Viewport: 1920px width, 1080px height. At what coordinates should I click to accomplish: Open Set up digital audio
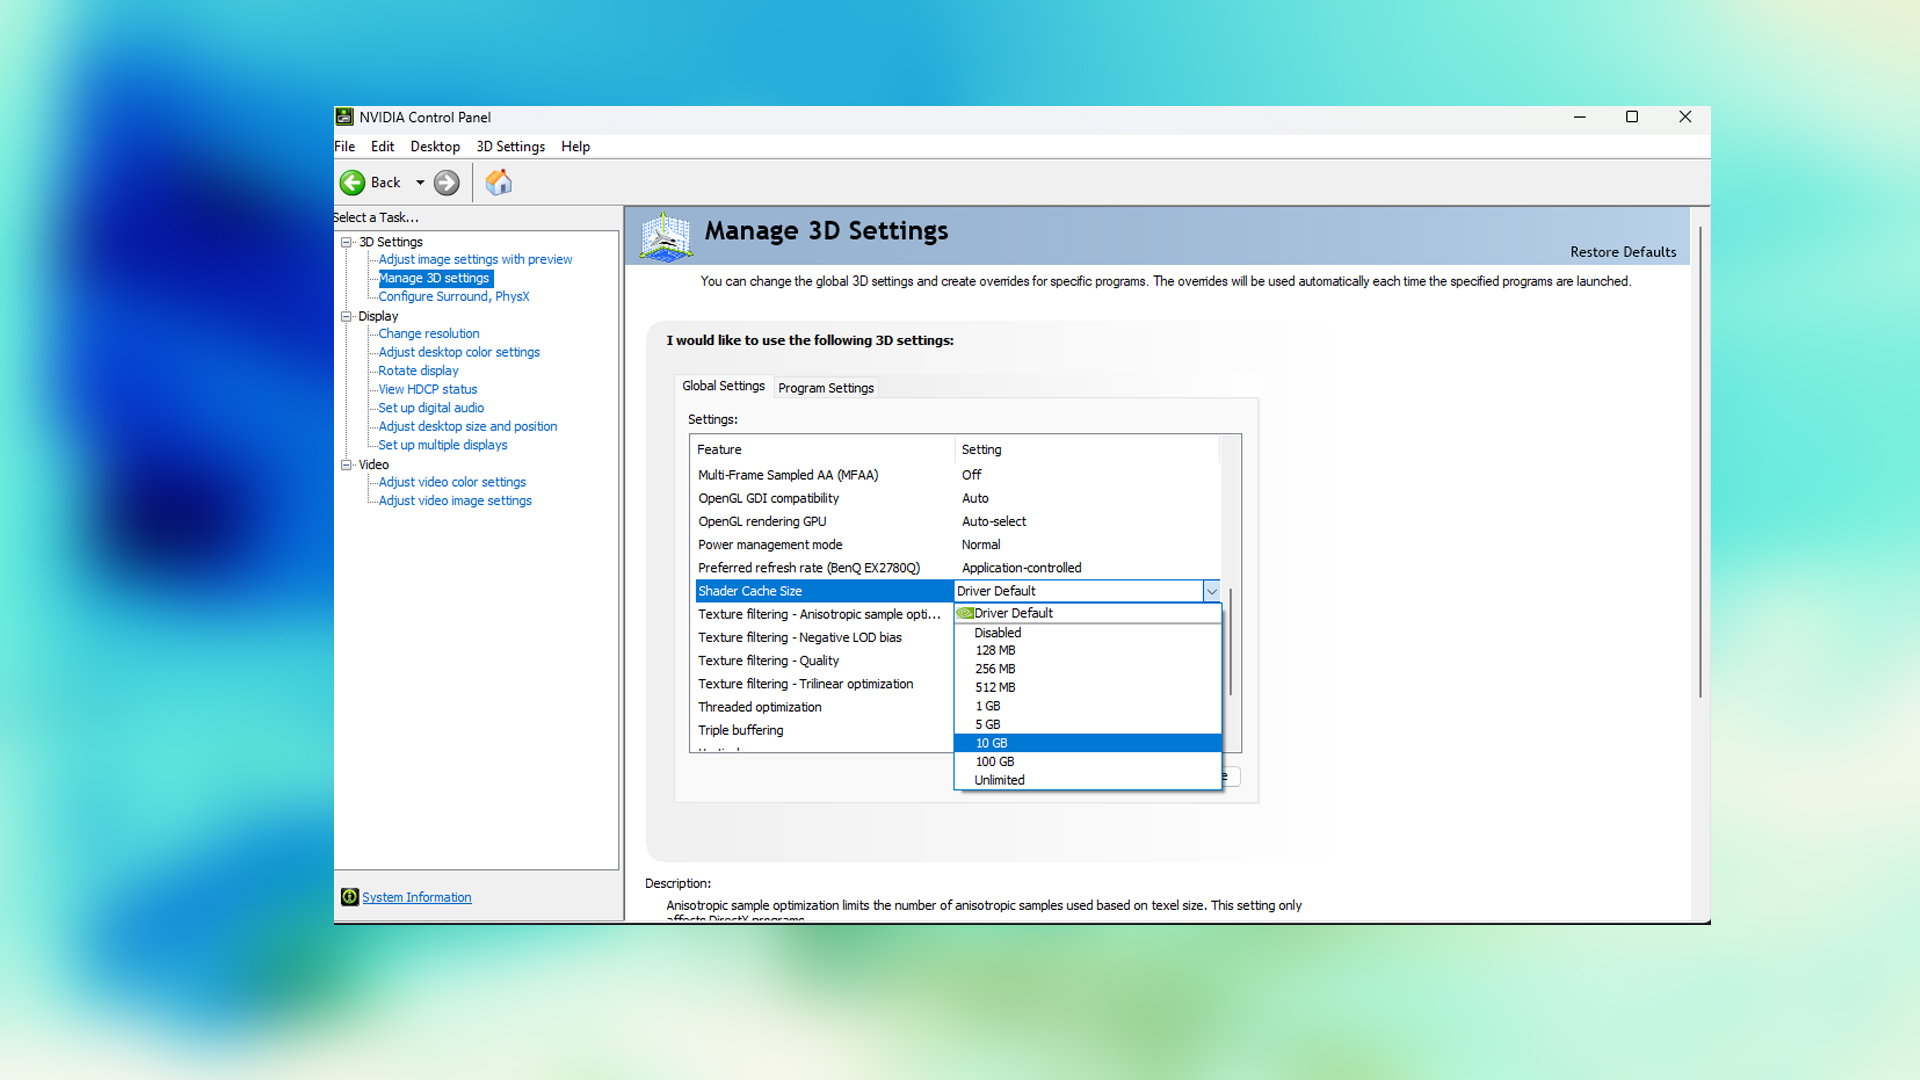431,408
